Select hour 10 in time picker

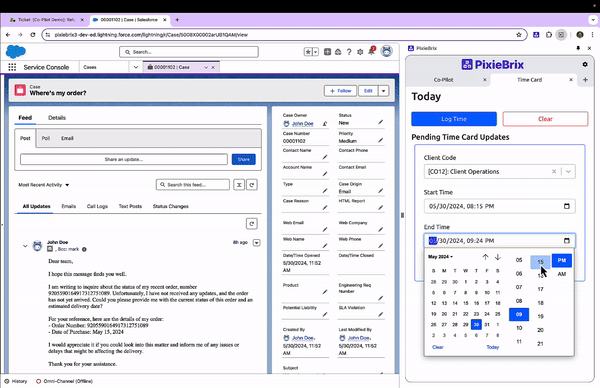519,328
